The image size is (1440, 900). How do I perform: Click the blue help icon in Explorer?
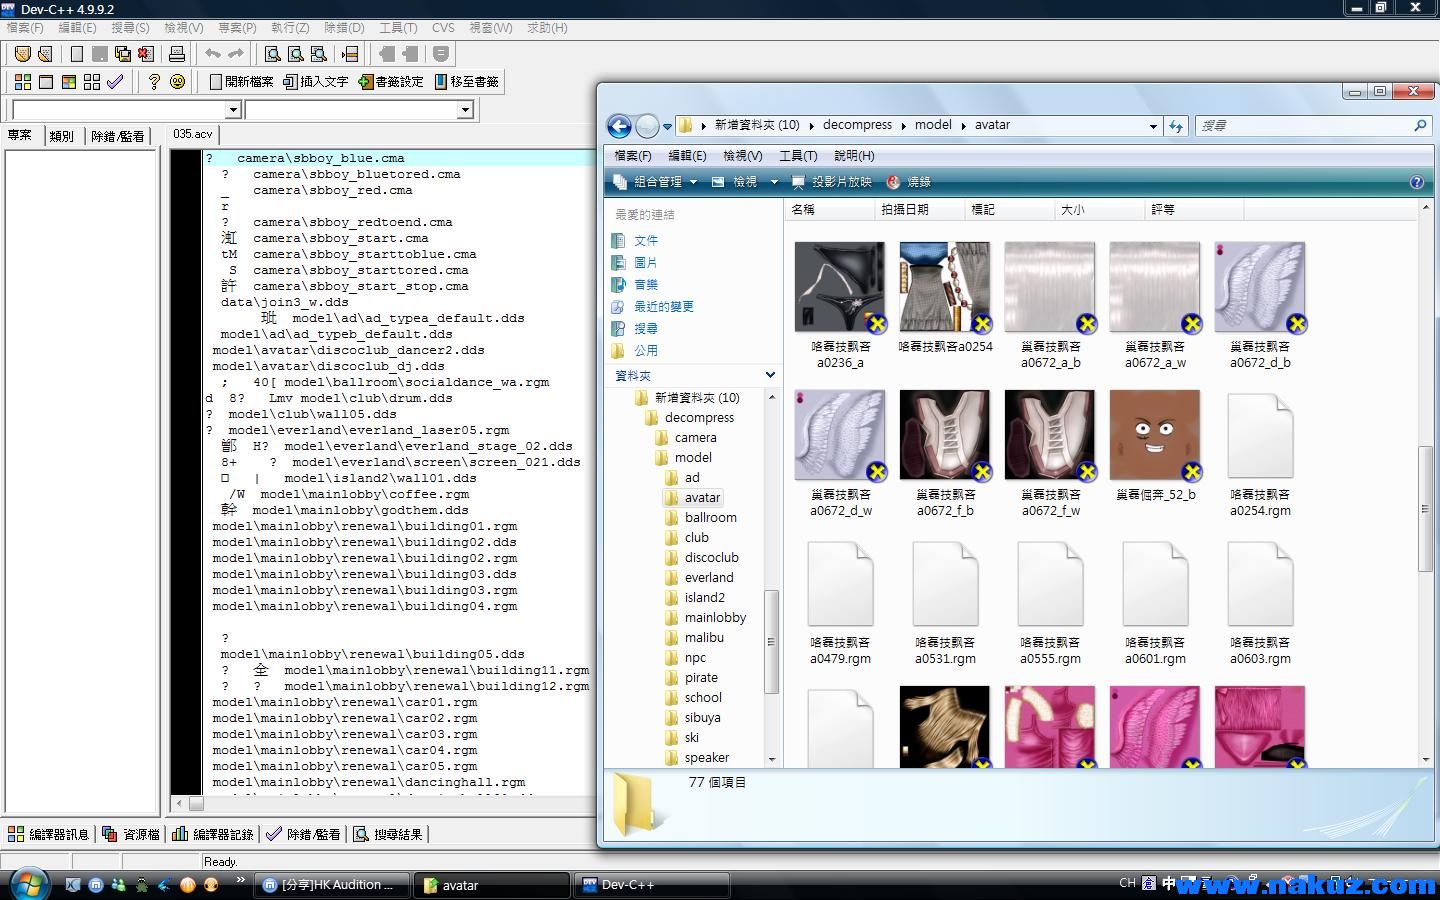click(x=1416, y=182)
